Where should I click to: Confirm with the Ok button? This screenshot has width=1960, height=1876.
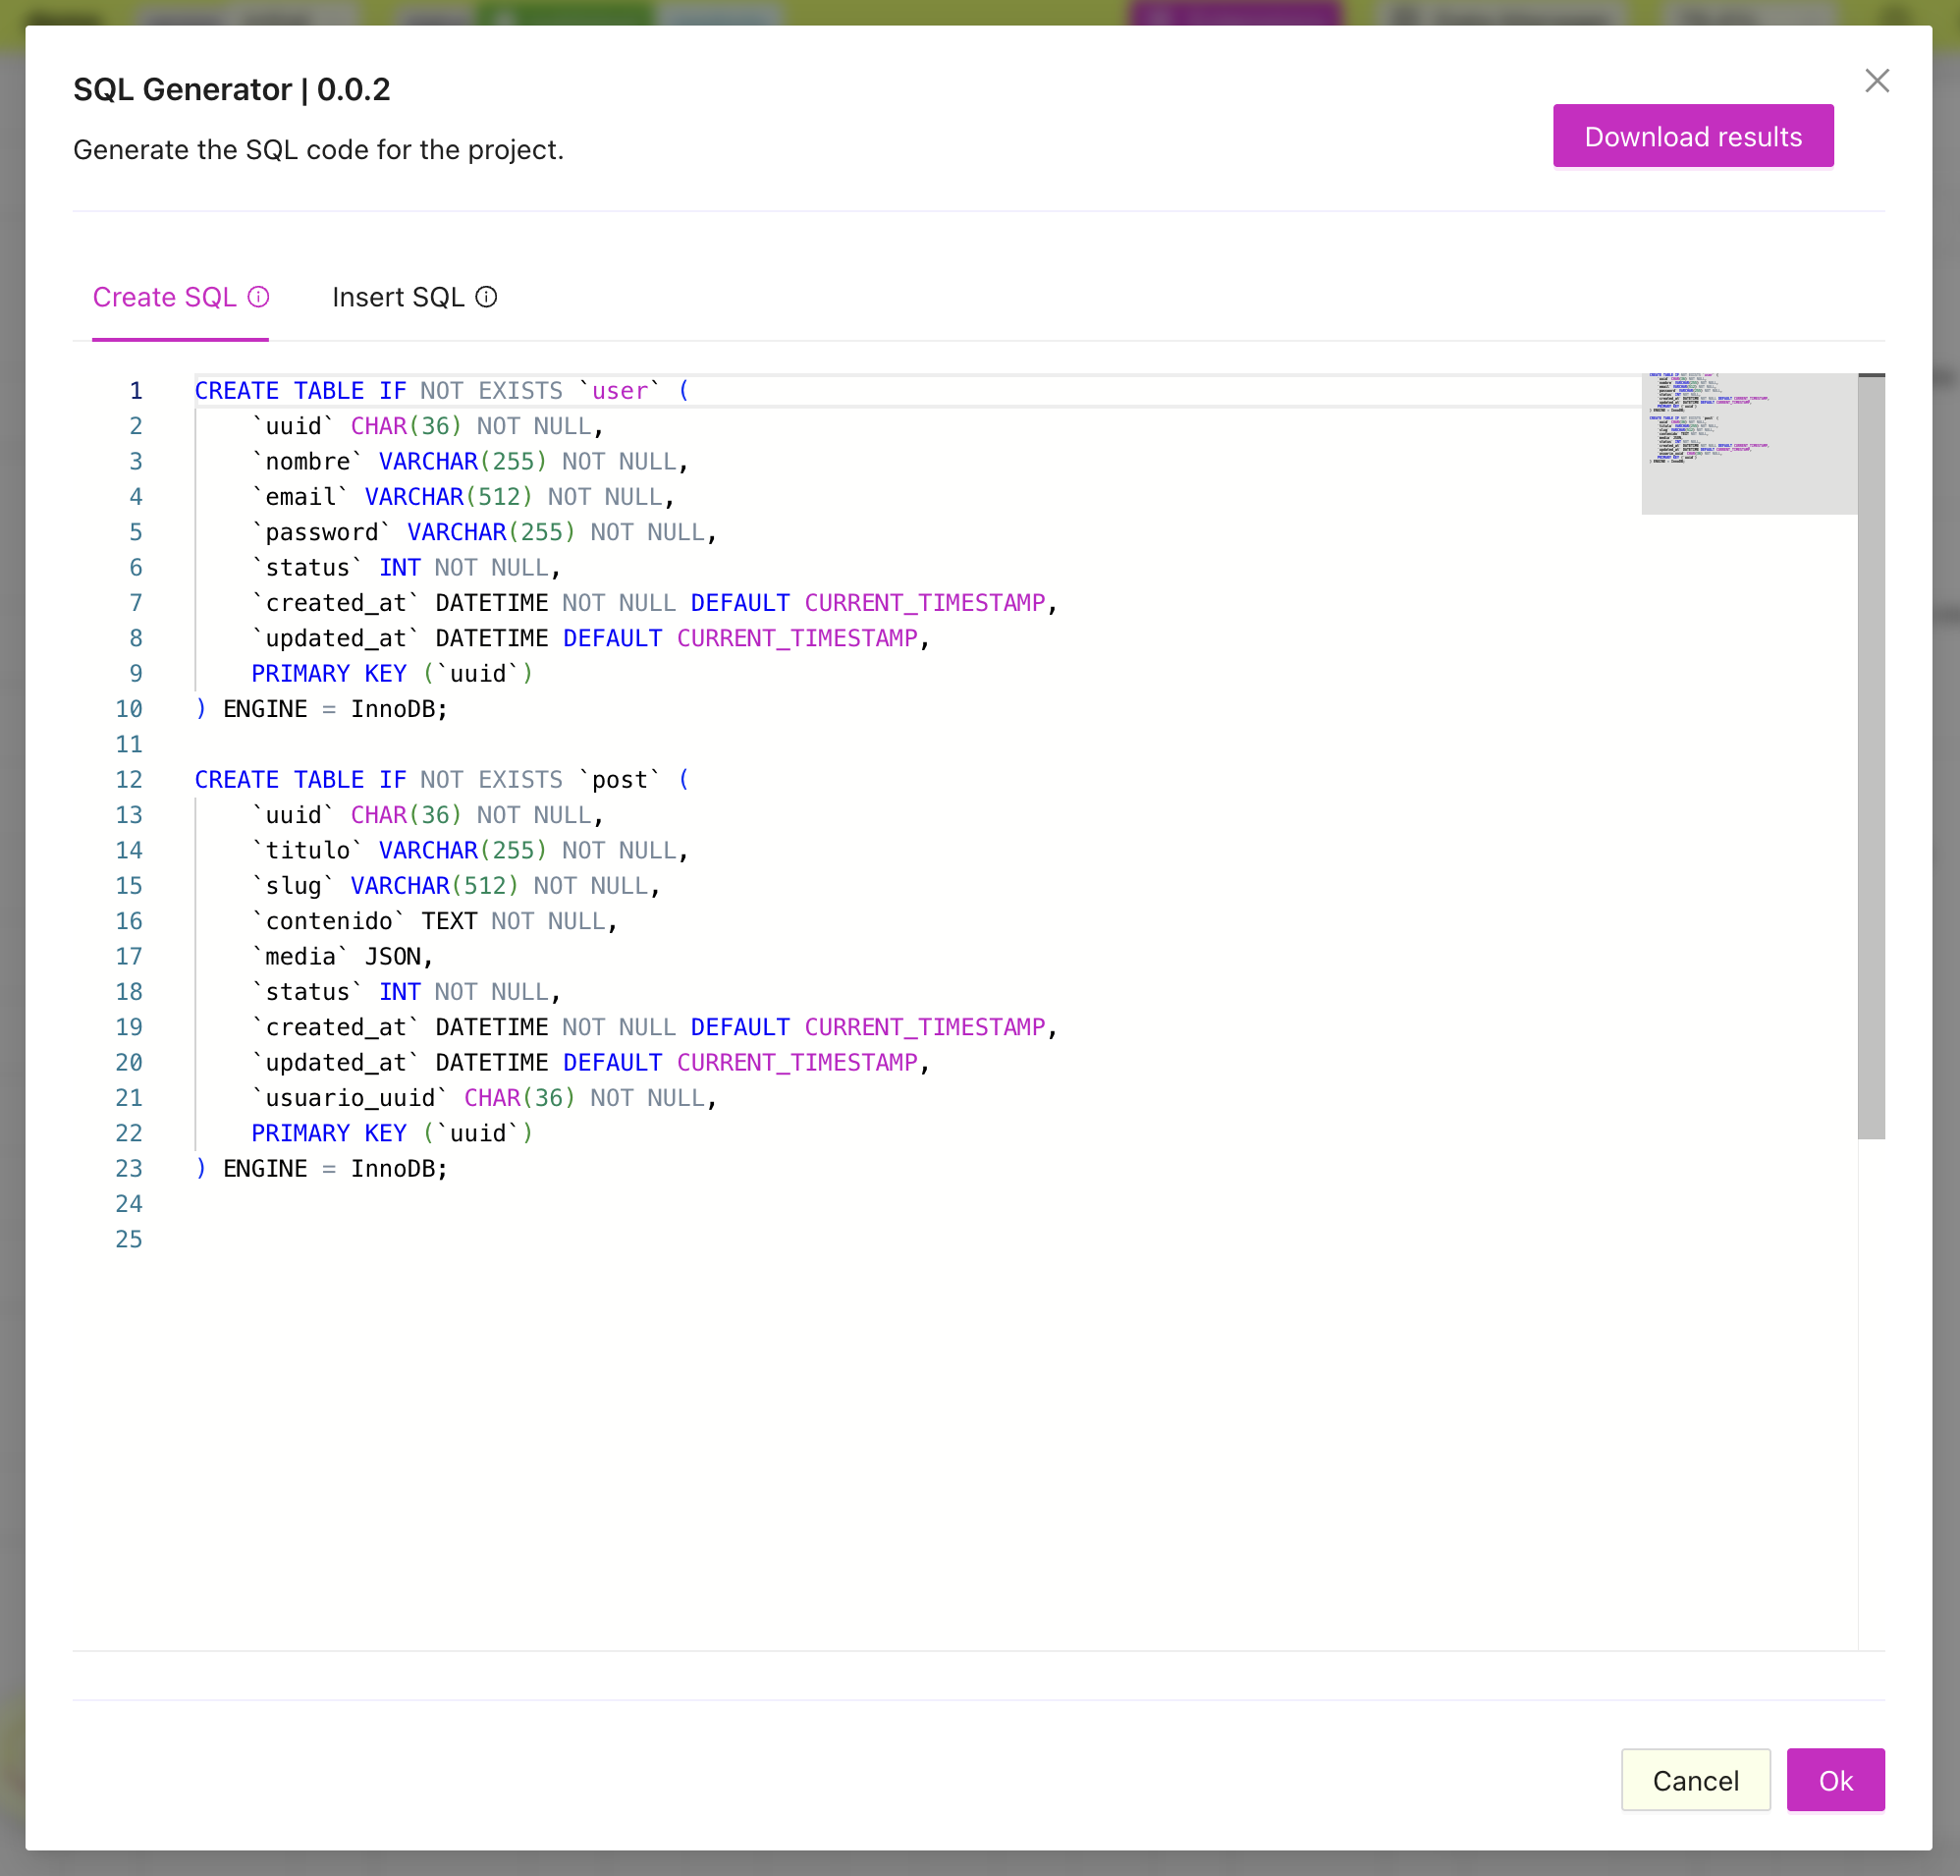tap(1836, 1780)
